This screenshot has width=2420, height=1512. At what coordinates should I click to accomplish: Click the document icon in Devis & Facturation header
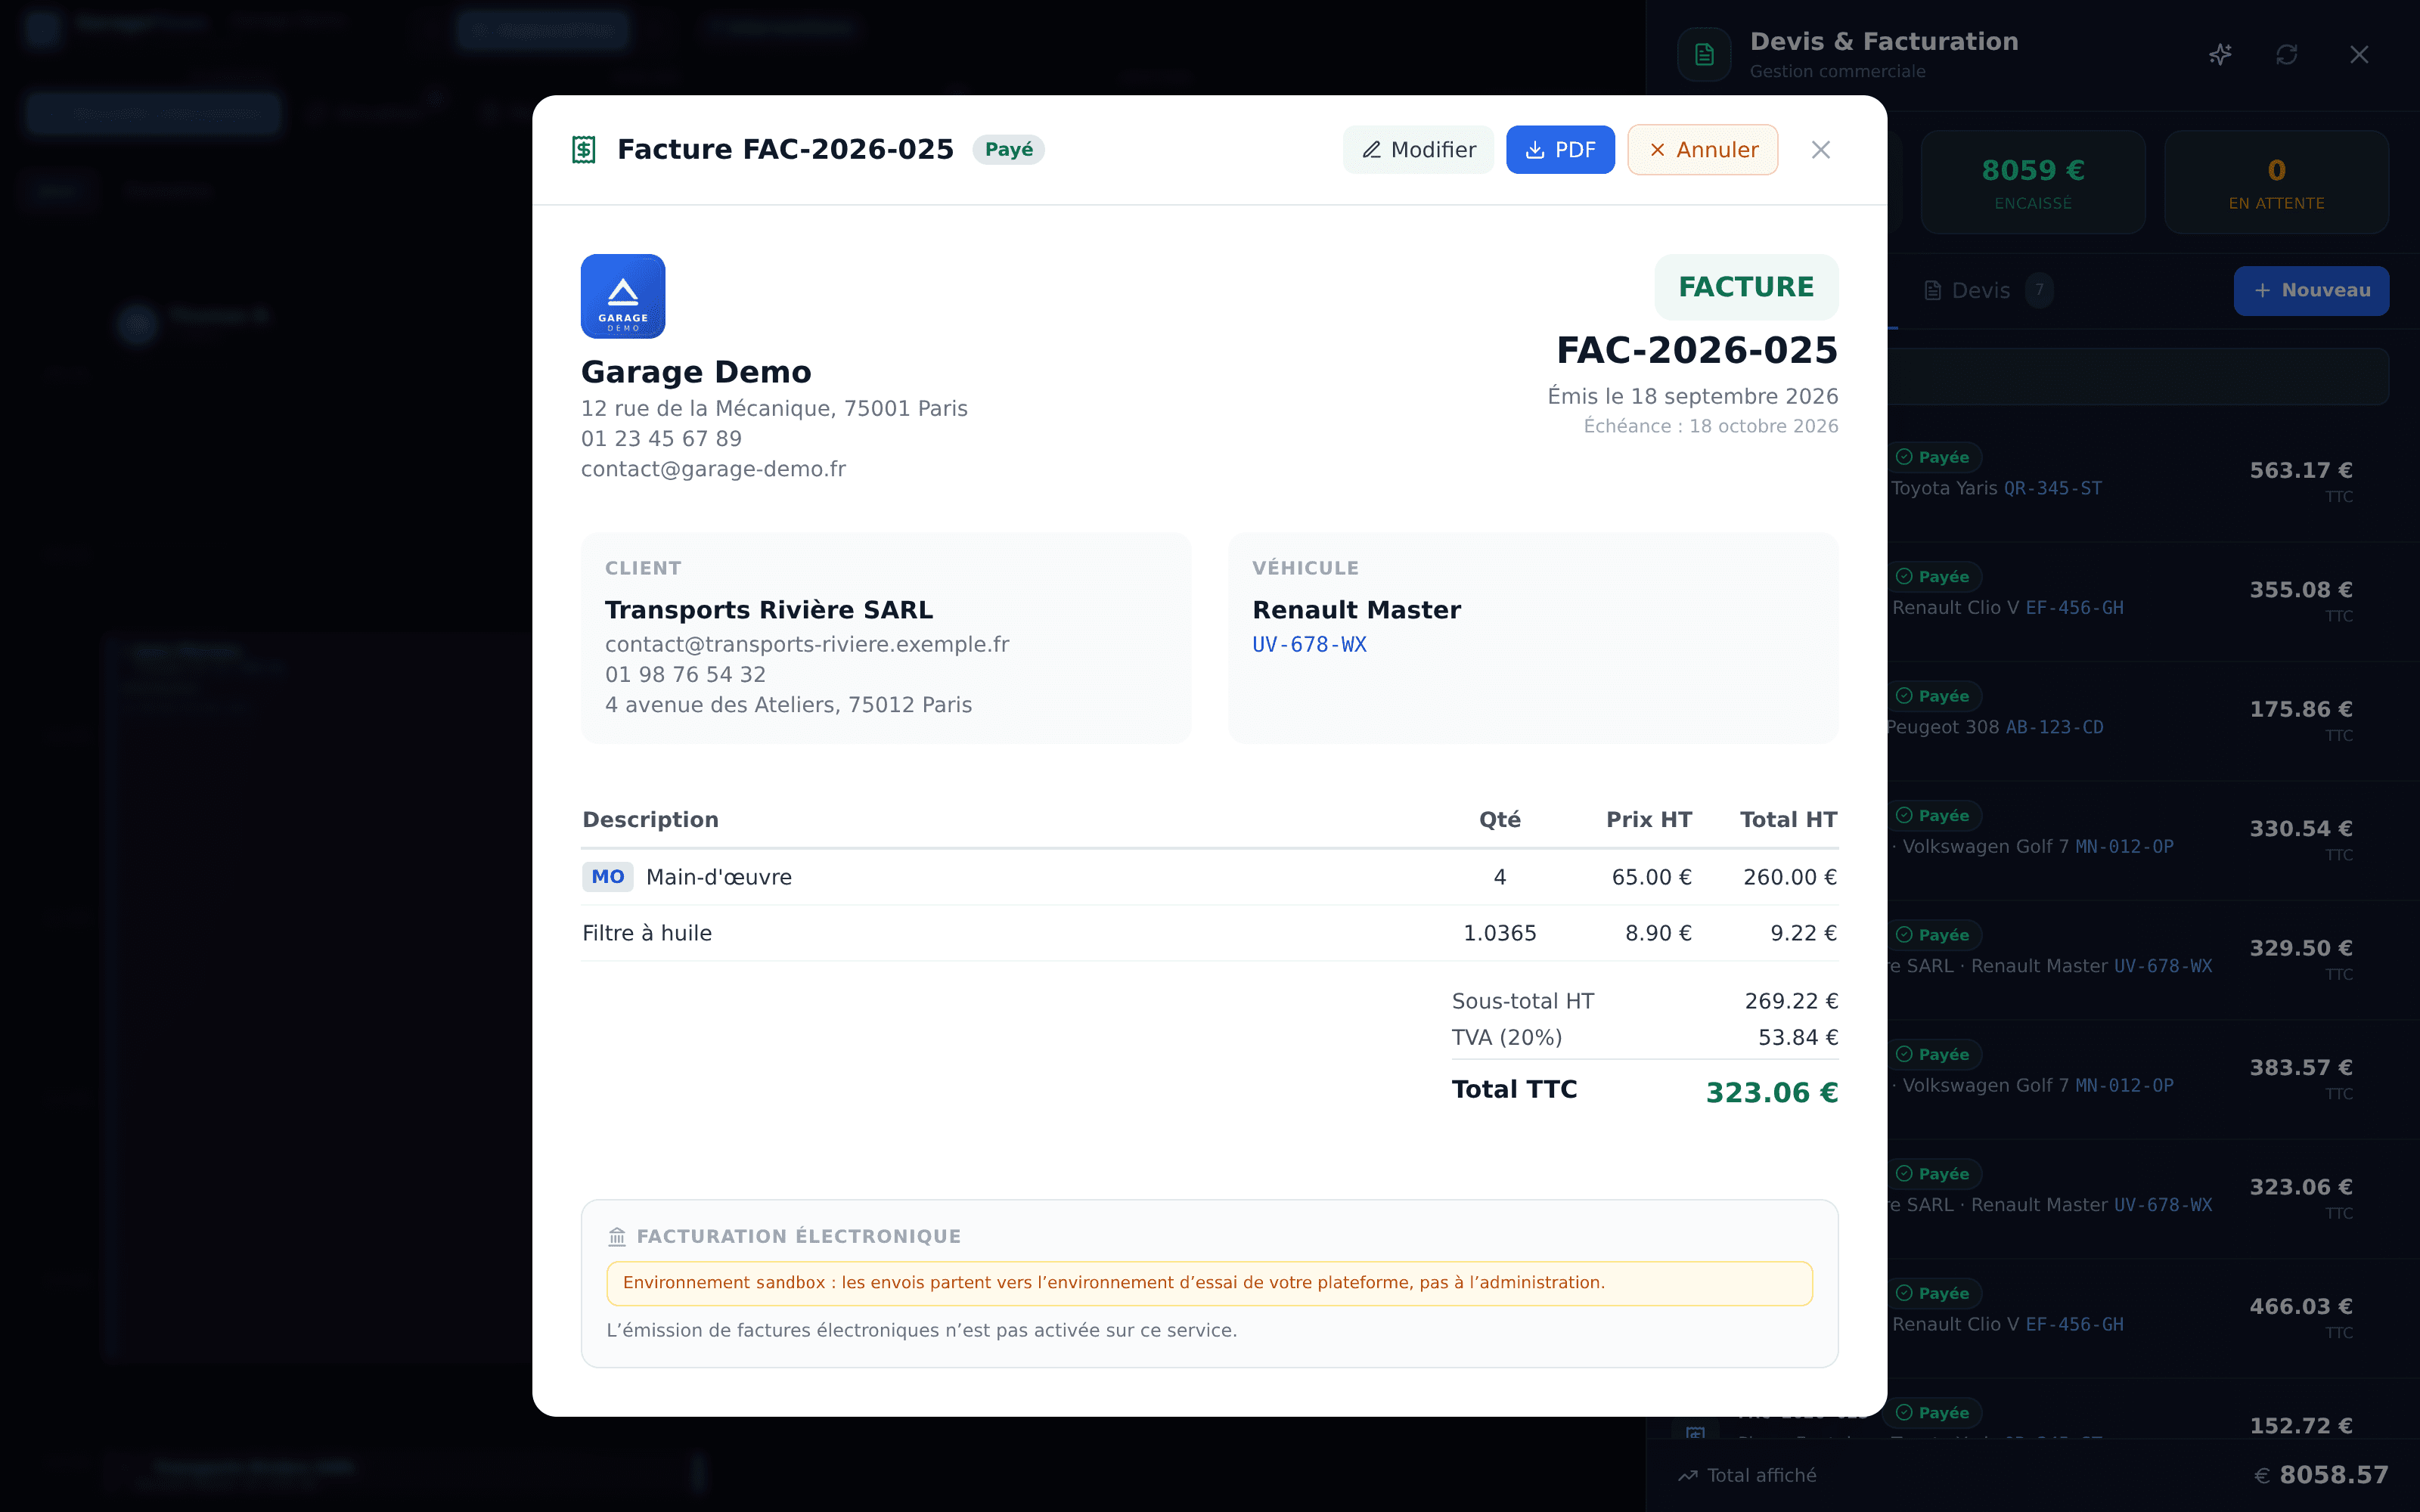coord(1704,55)
